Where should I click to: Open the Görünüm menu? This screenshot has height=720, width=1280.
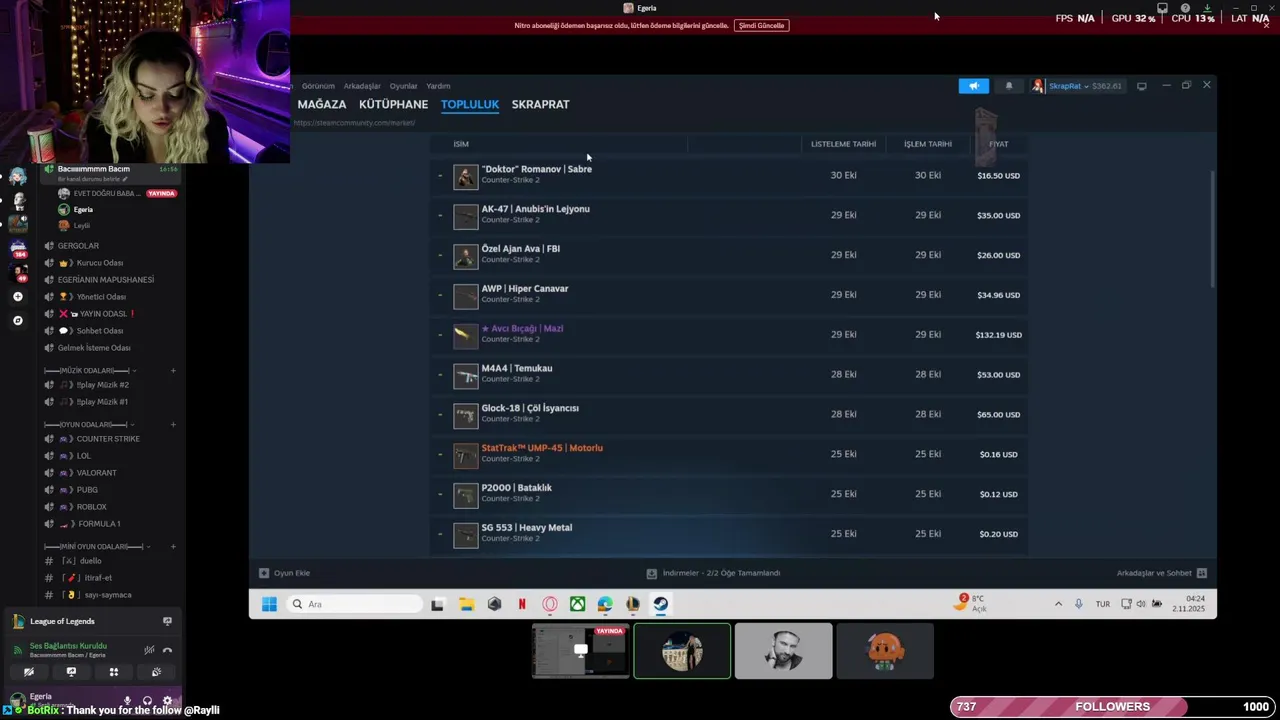click(318, 86)
